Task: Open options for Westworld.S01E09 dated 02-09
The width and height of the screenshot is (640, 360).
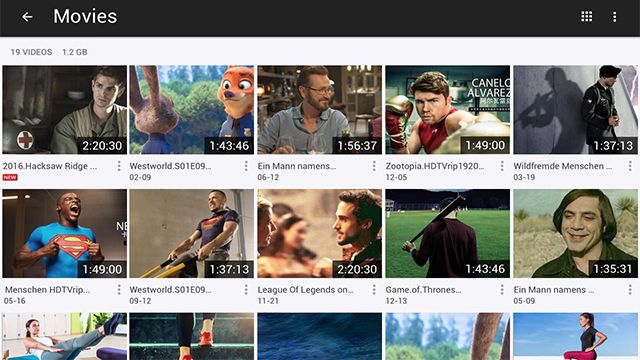Action: [246, 166]
